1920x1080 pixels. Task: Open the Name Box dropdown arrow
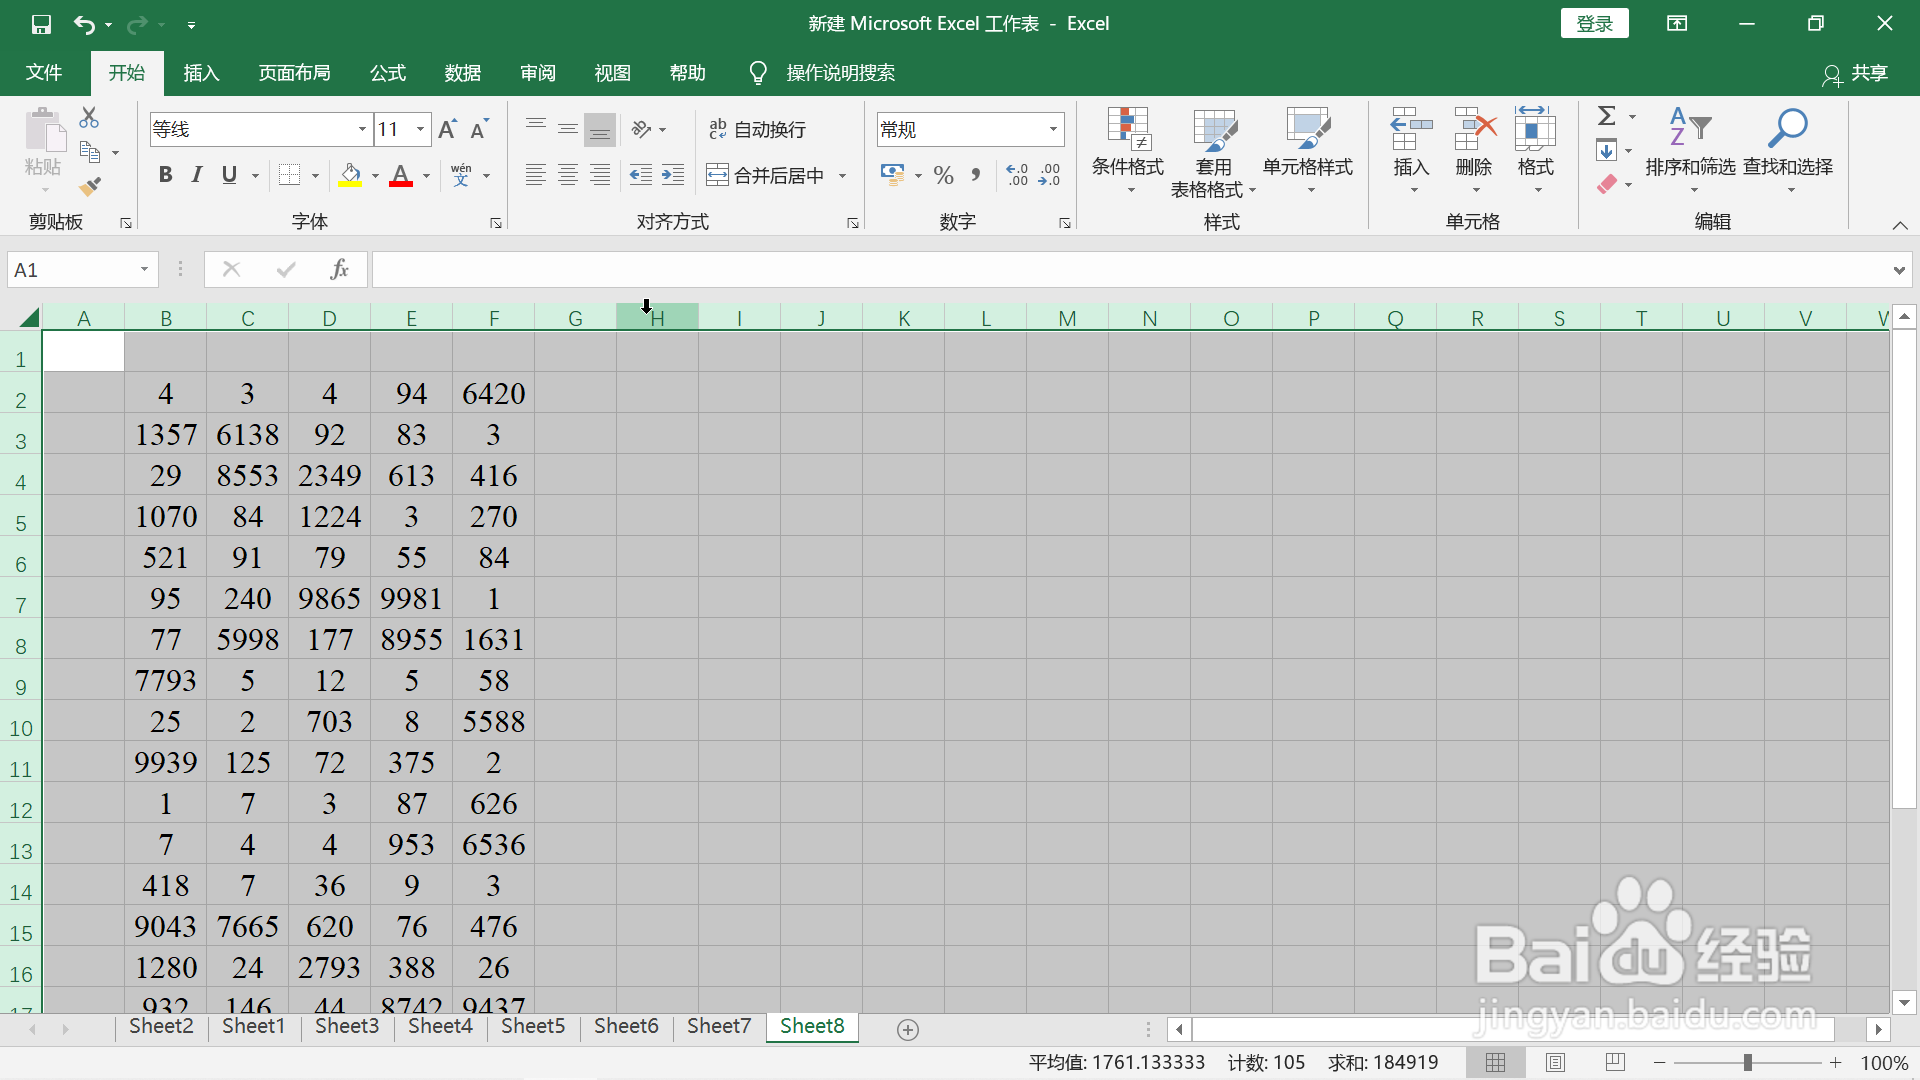pyautogui.click(x=144, y=270)
